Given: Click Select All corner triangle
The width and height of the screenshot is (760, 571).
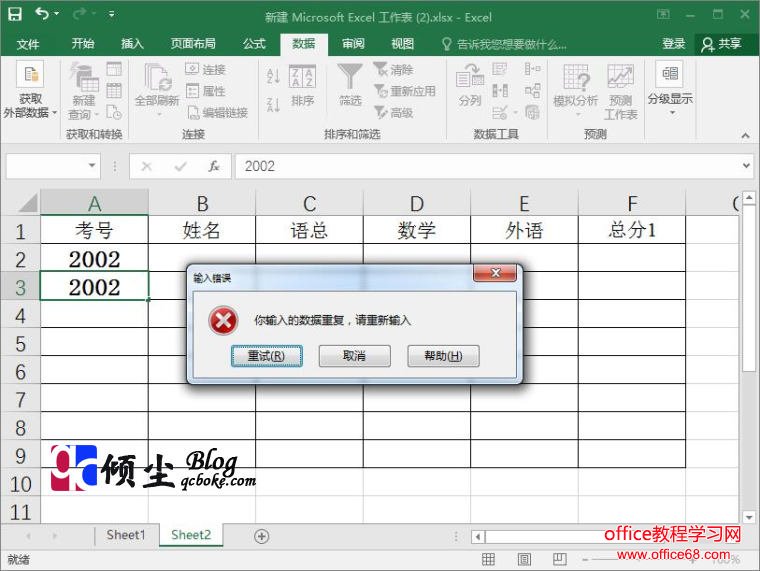Looking at the screenshot, I should click(x=28, y=203).
